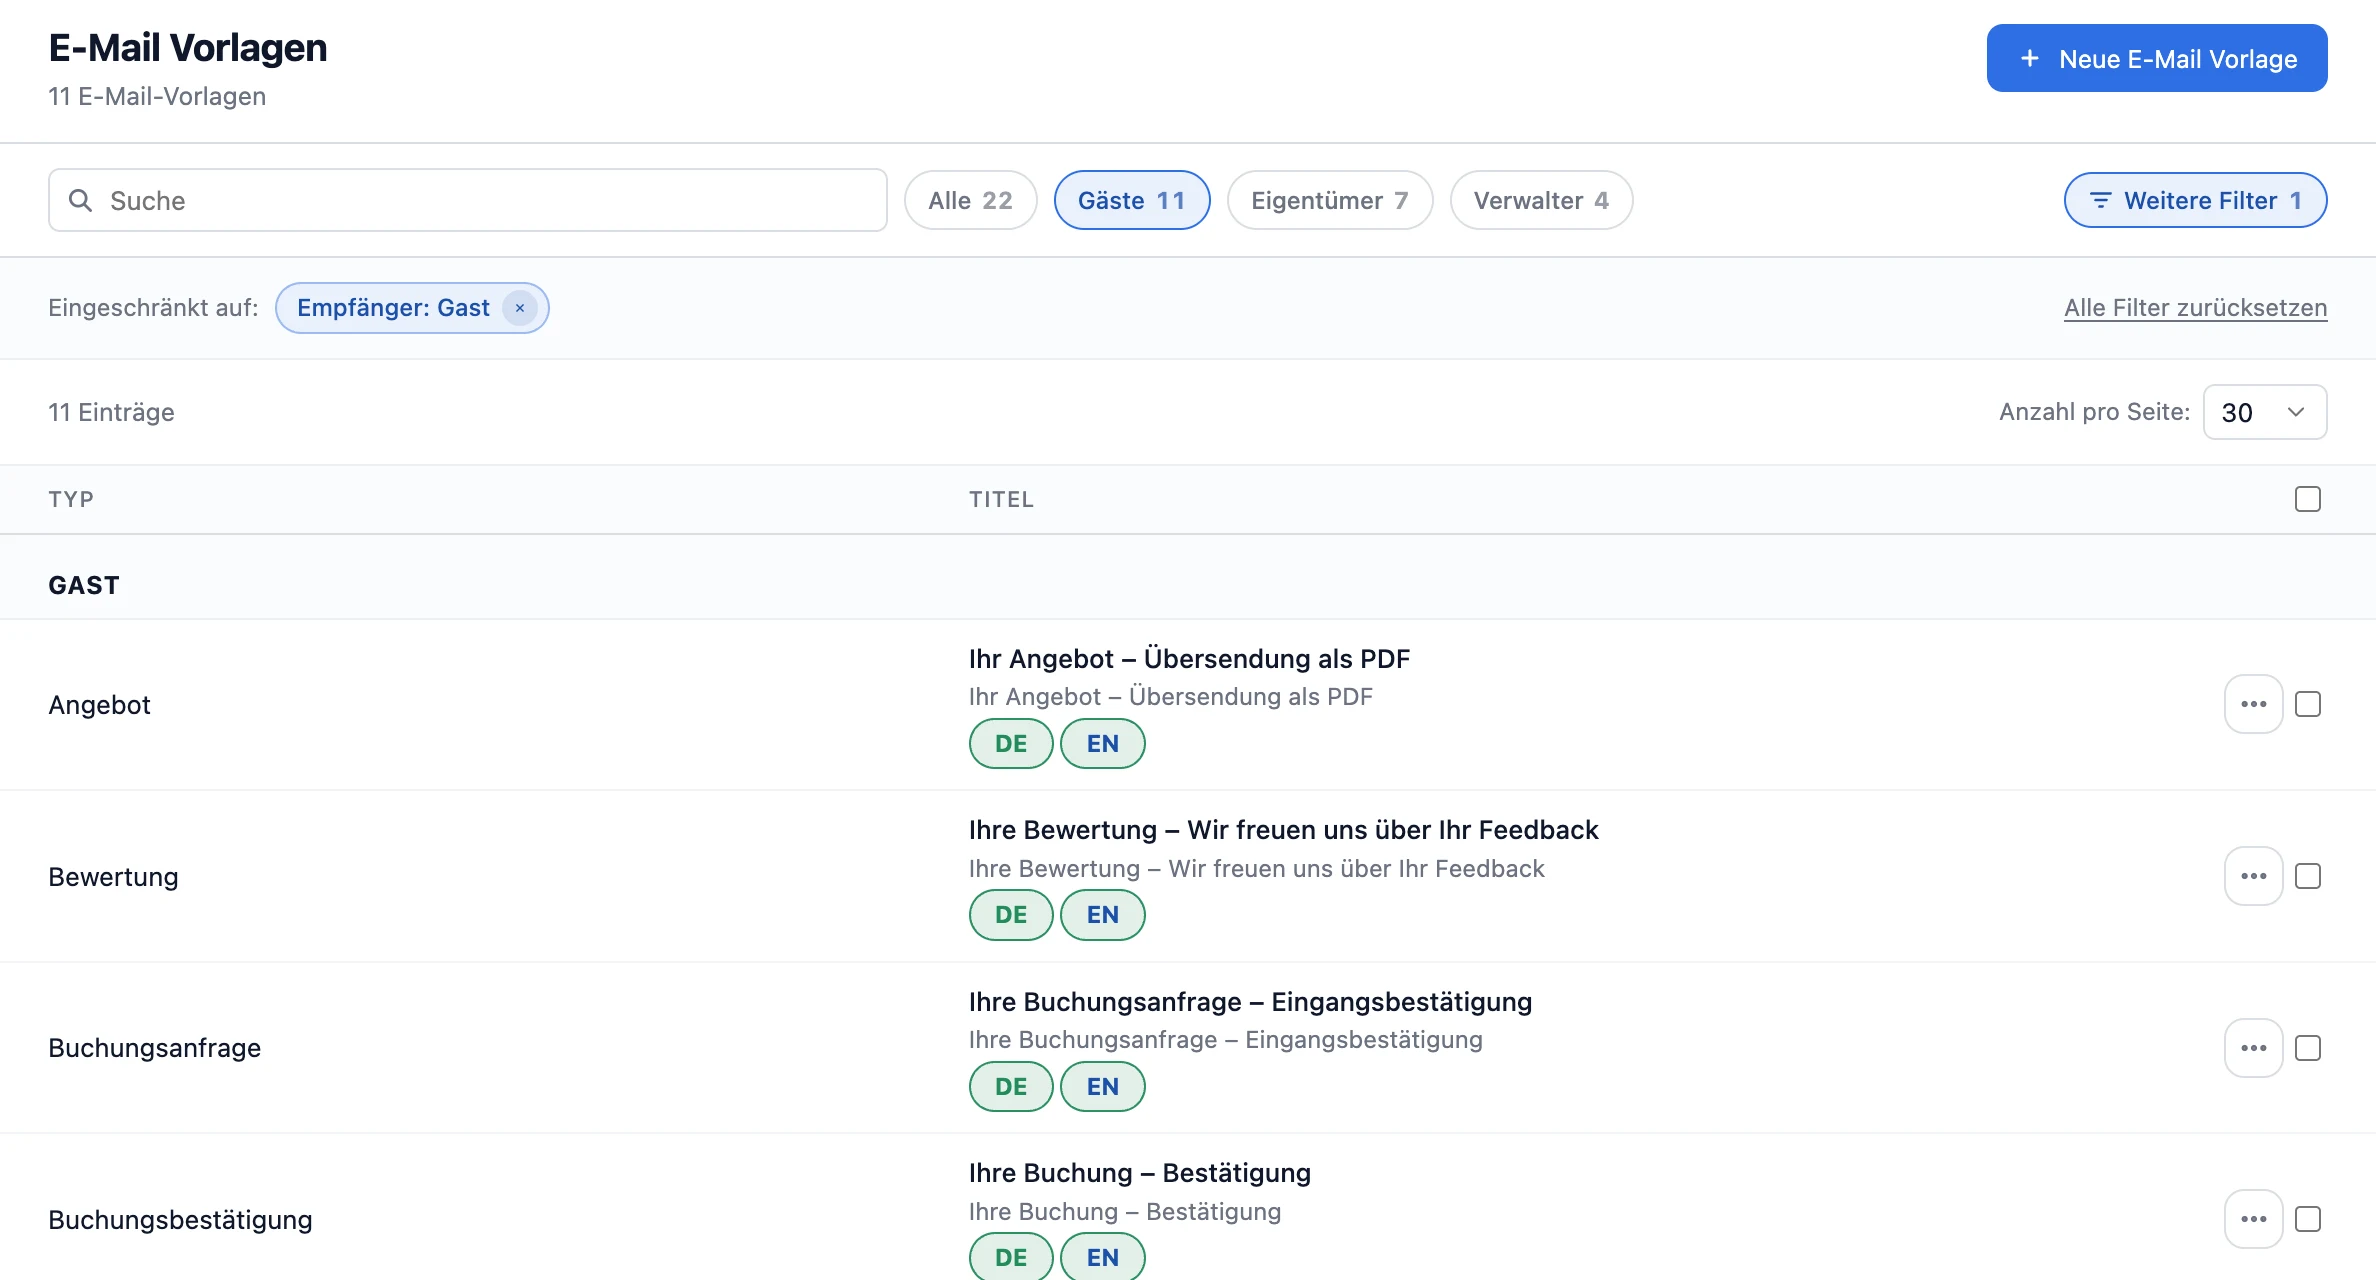
Task: Select the Gäste 11 filter tab
Action: (1132, 200)
